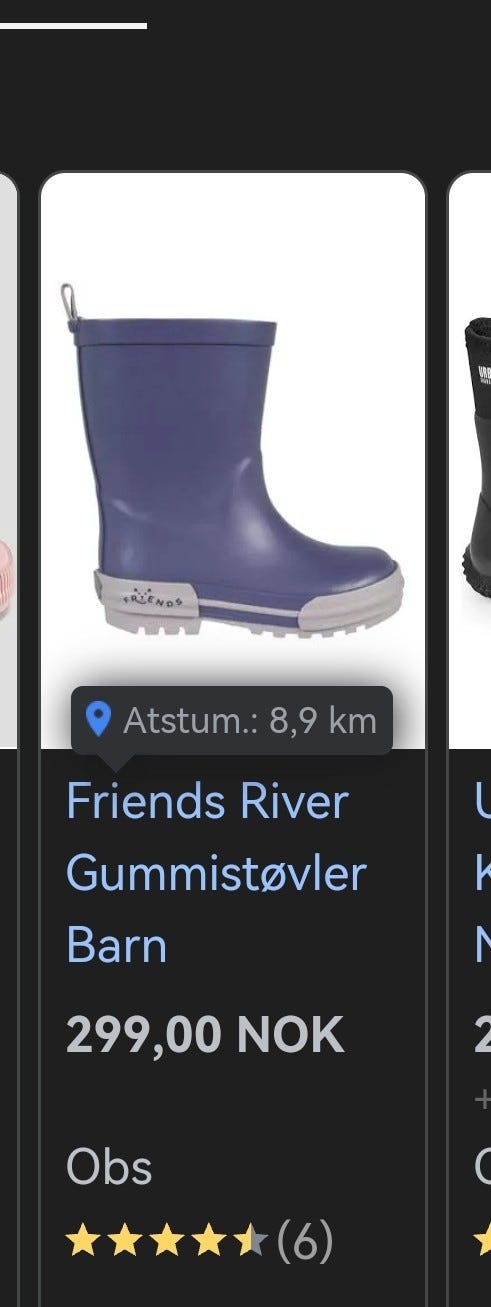Open the Obs store name
The height and width of the screenshot is (1307, 491).
109,1167
